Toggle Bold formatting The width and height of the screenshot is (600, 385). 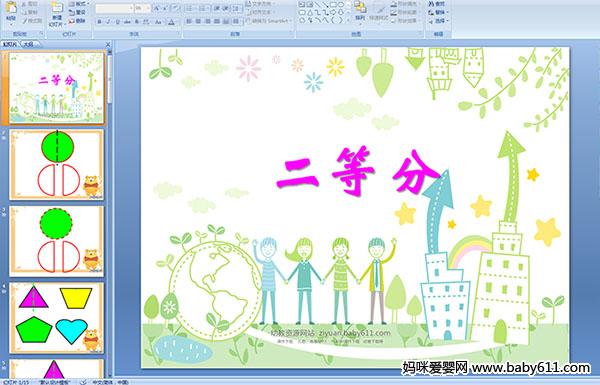(99, 22)
